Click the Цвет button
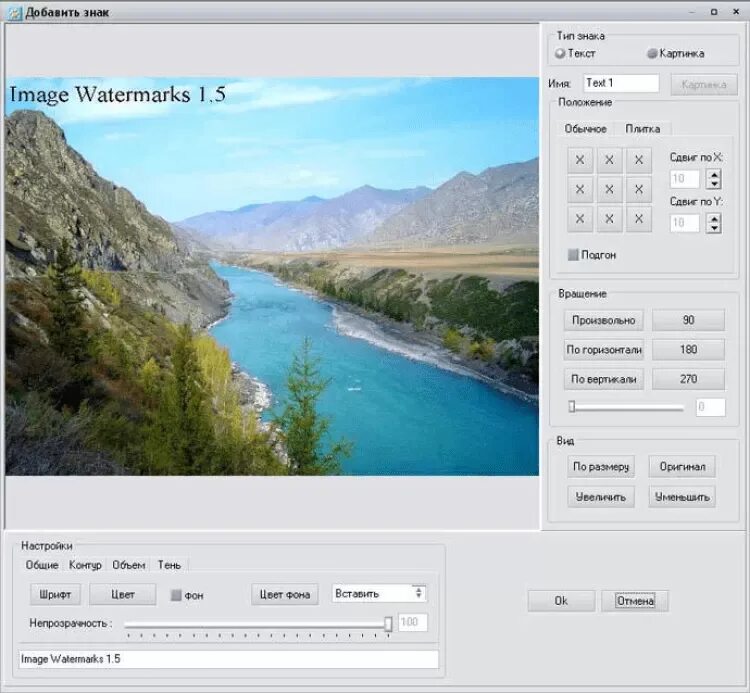This screenshot has width=750, height=693. pyautogui.click(x=123, y=594)
